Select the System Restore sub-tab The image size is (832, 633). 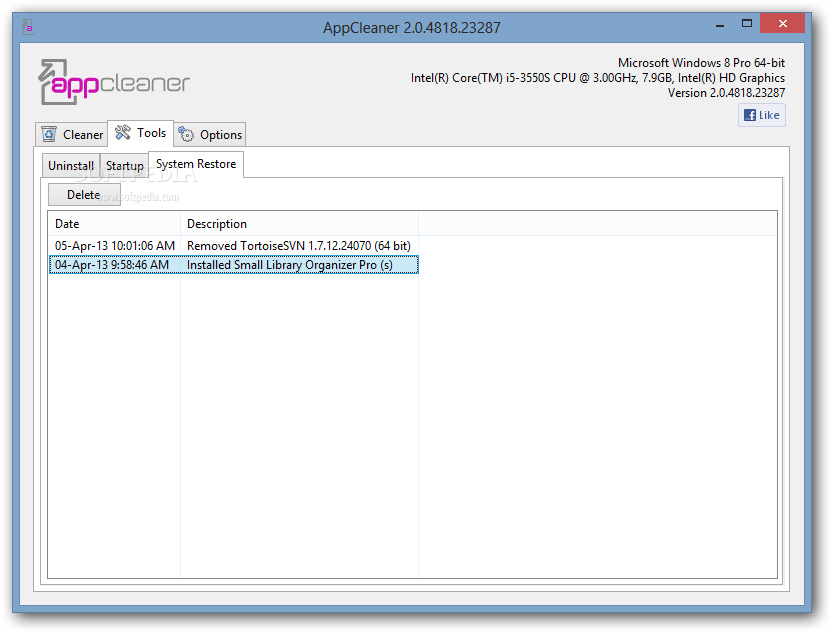point(196,164)
